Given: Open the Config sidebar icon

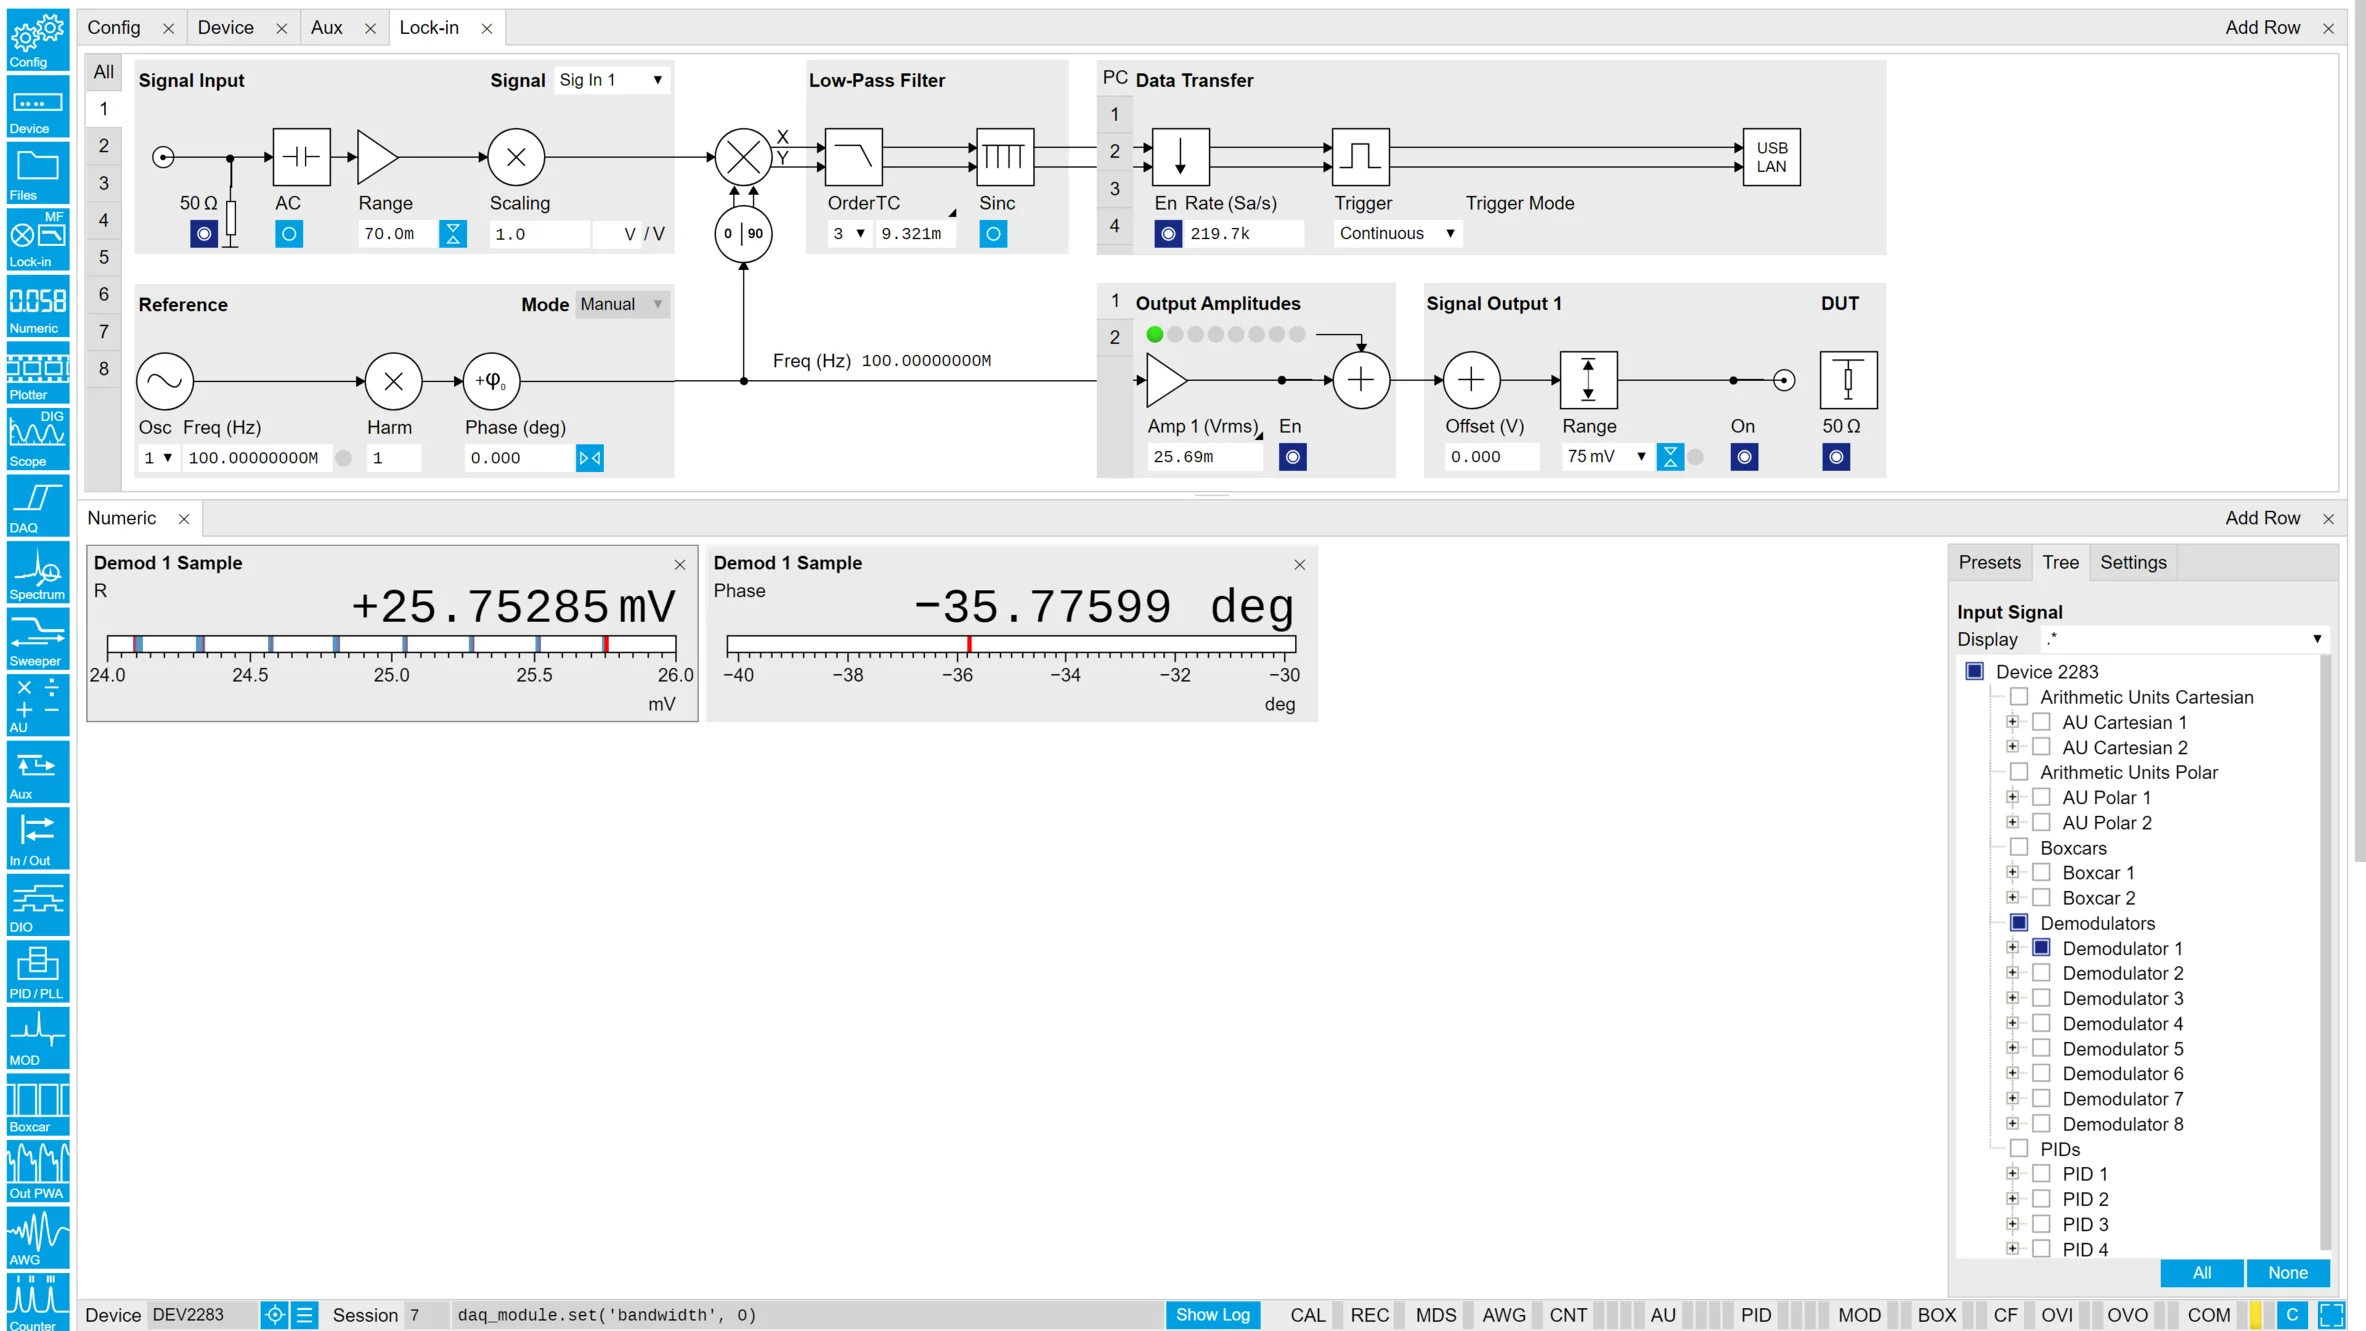Looking at the screenshot, I should [x=37, y=39].
